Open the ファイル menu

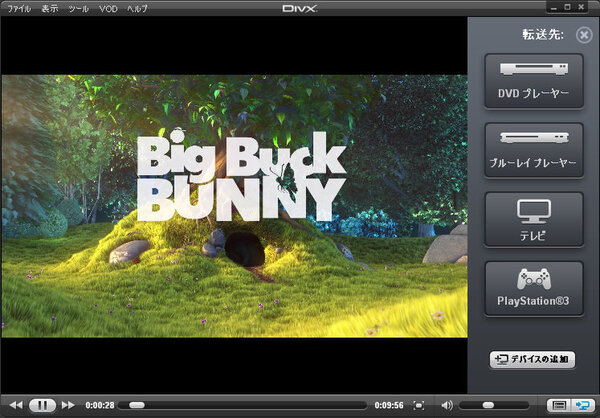[19, 8]
